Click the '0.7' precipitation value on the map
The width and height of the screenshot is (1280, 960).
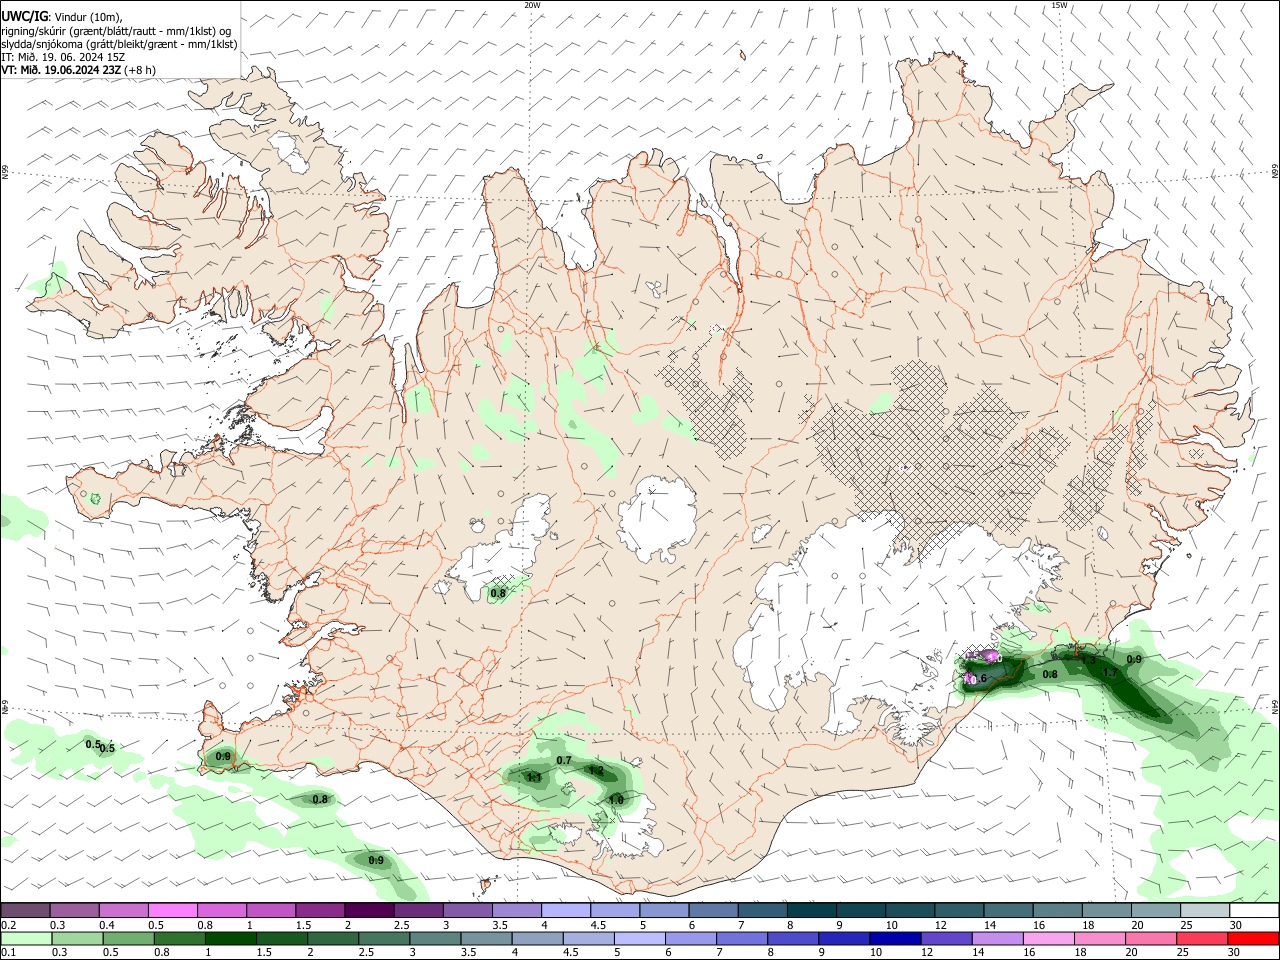564,760
